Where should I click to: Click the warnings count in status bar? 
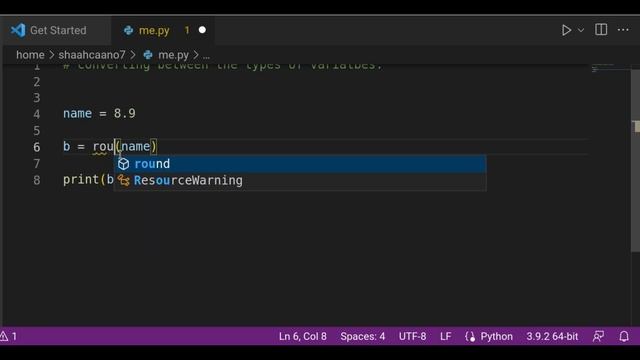[x=9, y=336]
